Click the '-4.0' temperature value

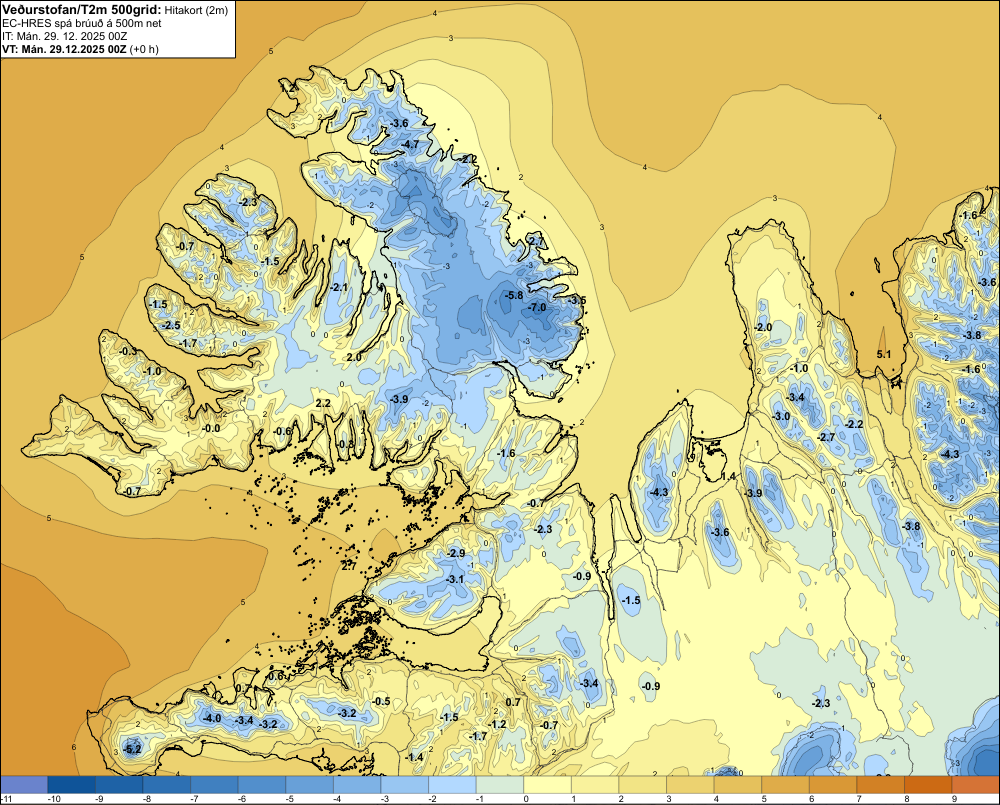coord(211,718)
